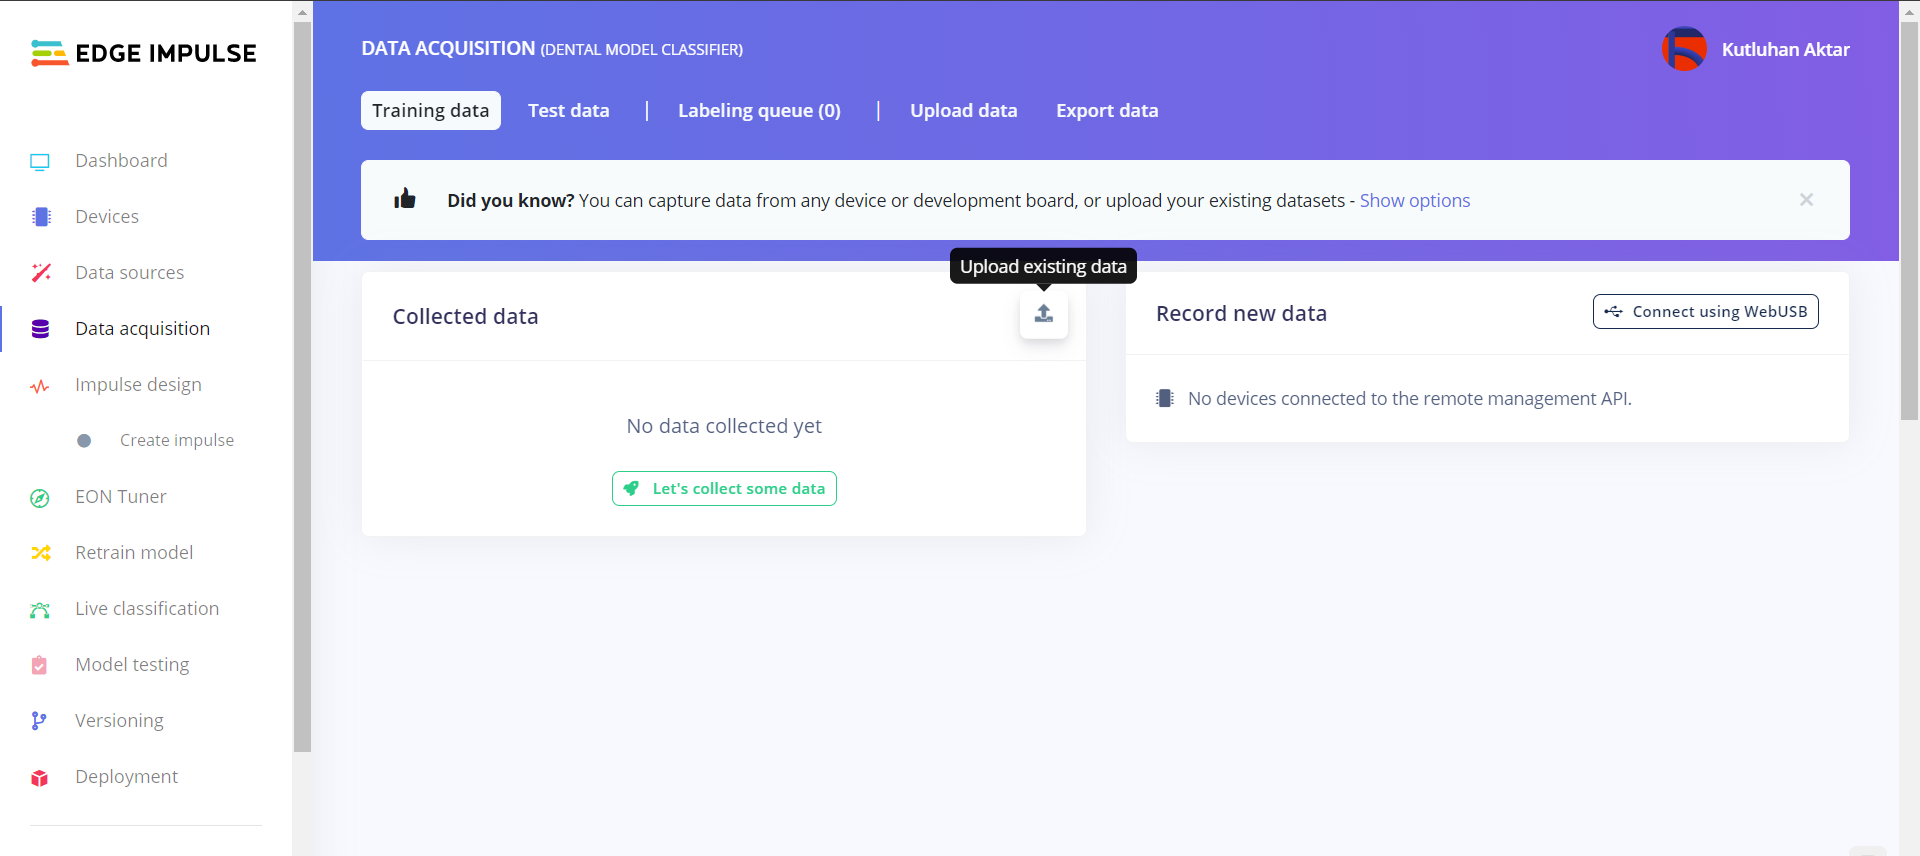This screenshot has width=1920, height=856.
Task: Click the Retrain model shuffle icon
Action: [41, 553]
